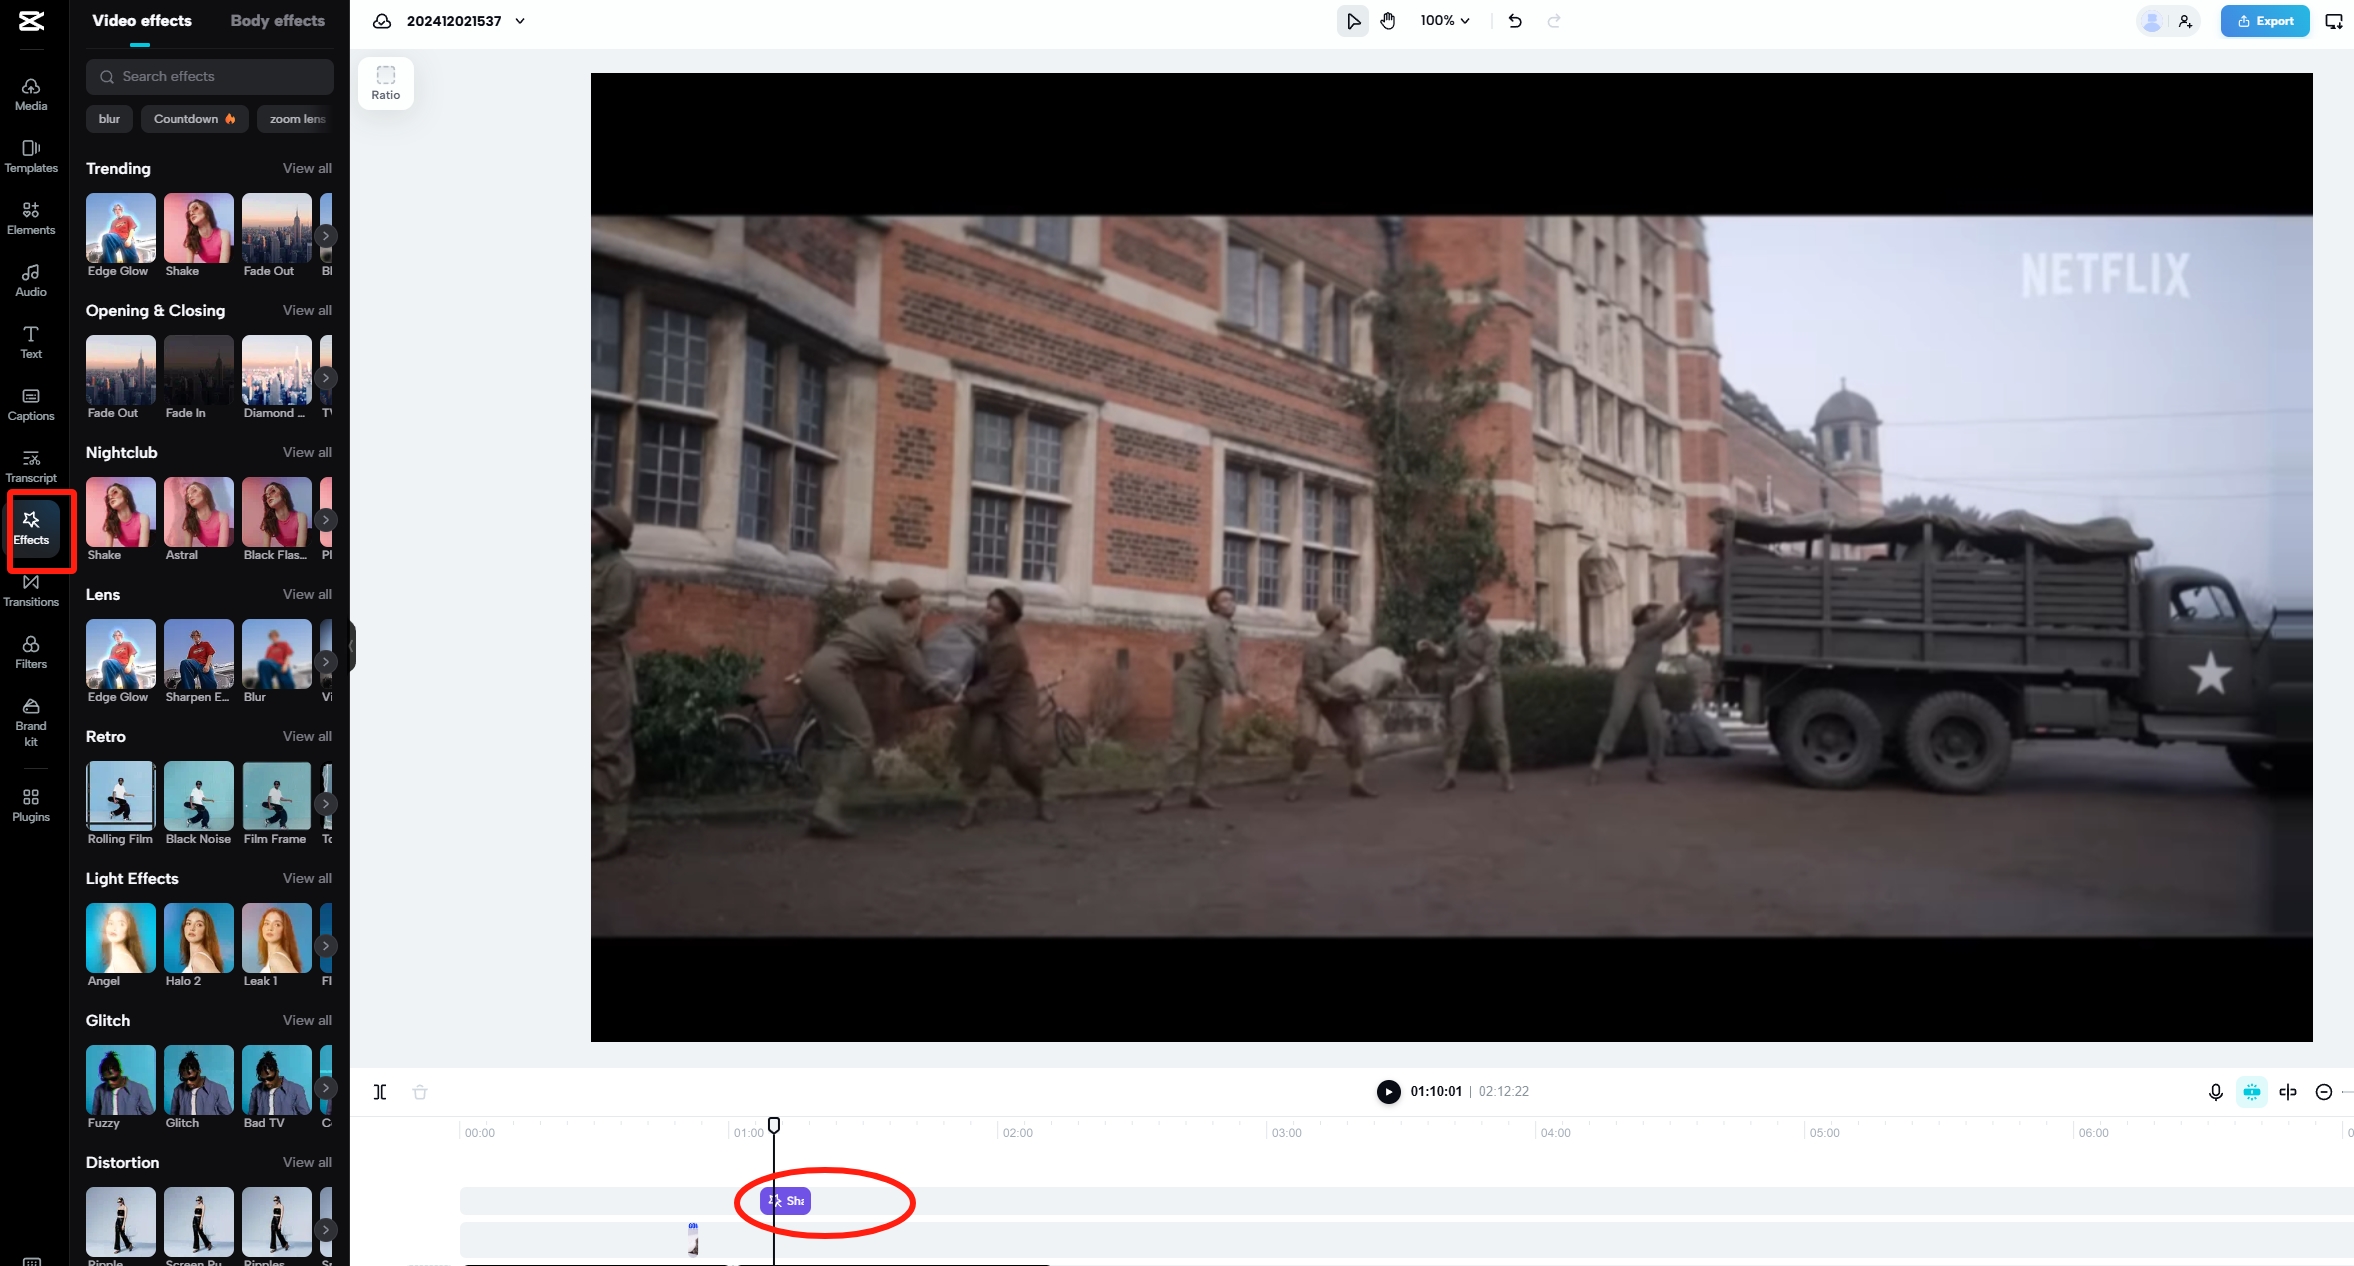Click the microphone record voiceover icon
2354x1266 pixels.
(x=2215, y=1092)
